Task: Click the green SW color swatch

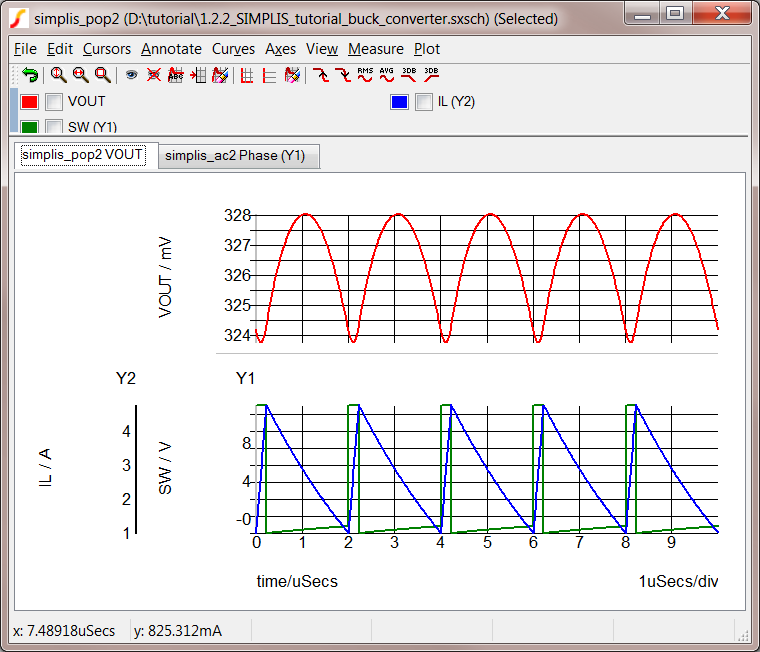Action: click(30, 127)
